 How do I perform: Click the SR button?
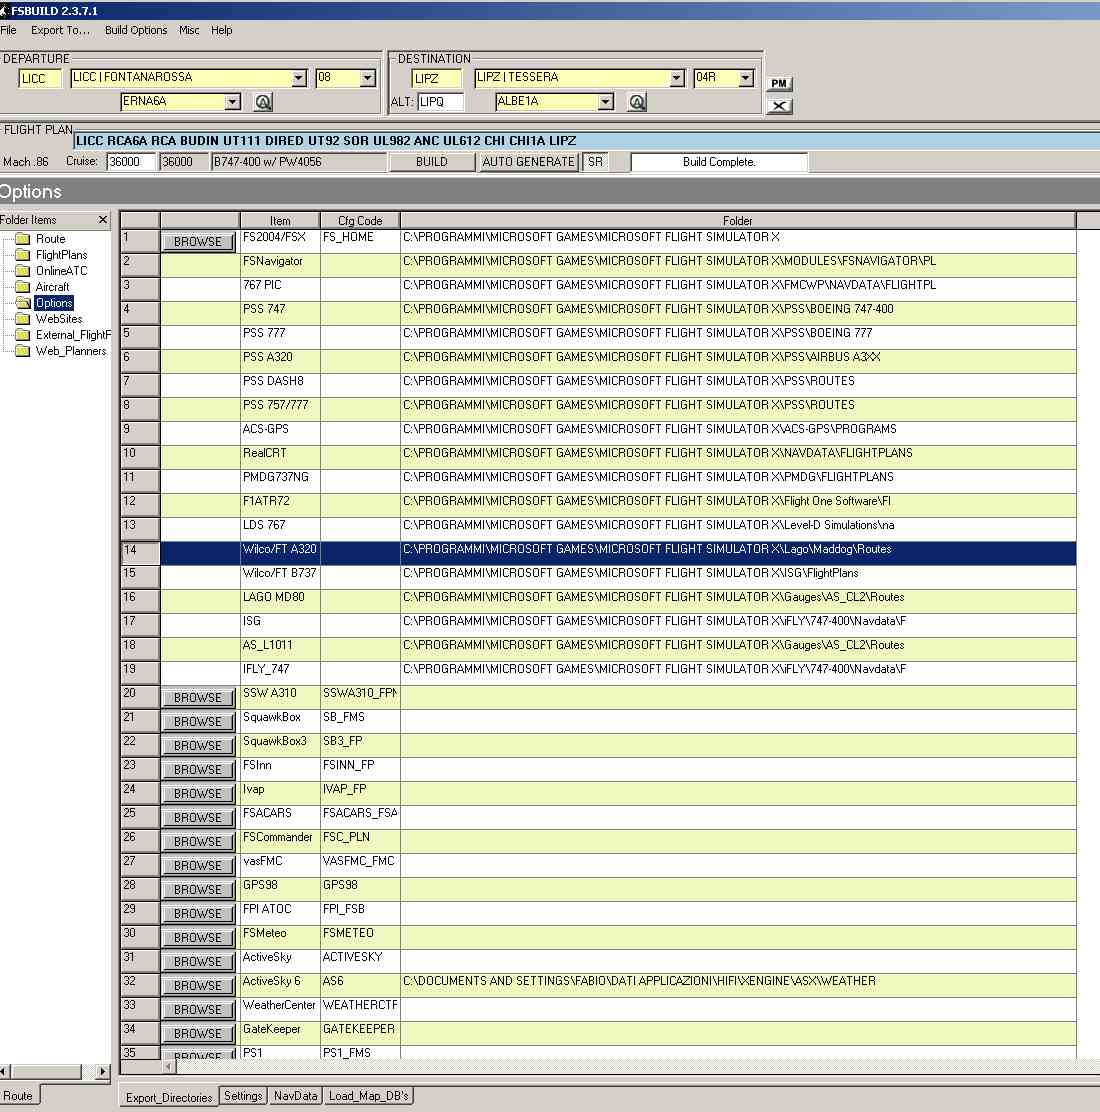point(595,162)
